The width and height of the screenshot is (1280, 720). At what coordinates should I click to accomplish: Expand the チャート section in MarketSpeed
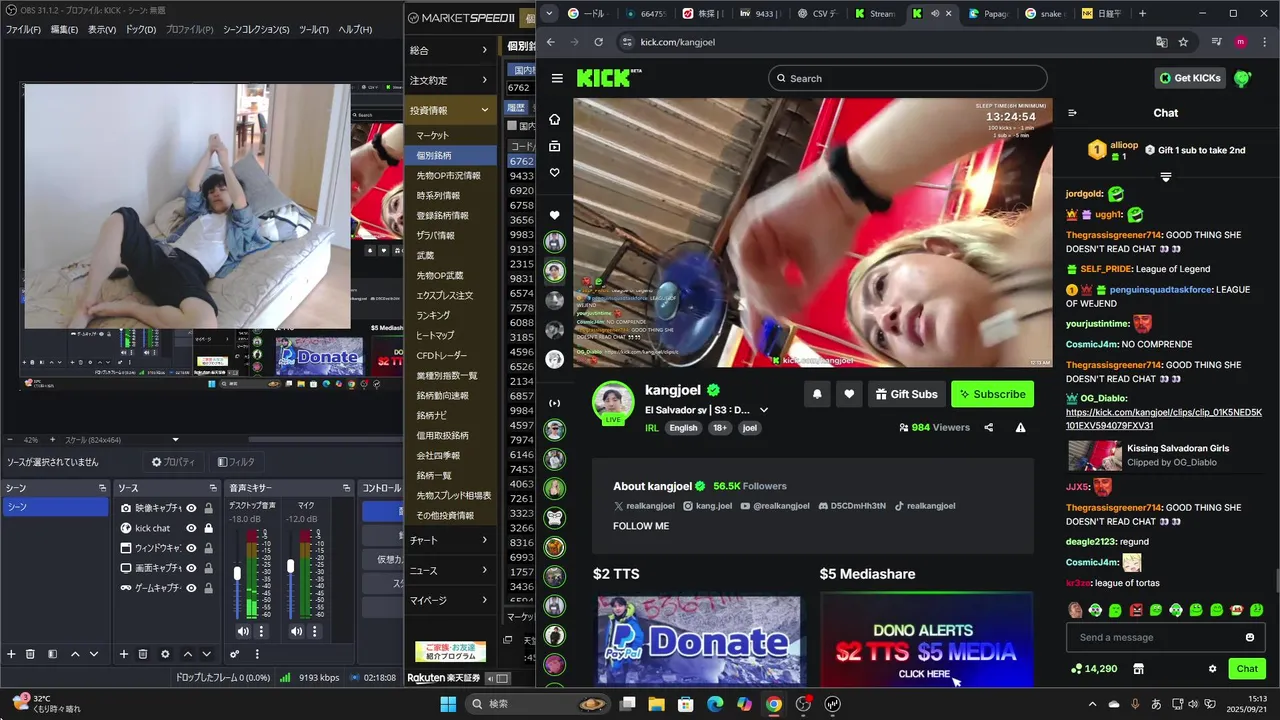click(450, 540)
